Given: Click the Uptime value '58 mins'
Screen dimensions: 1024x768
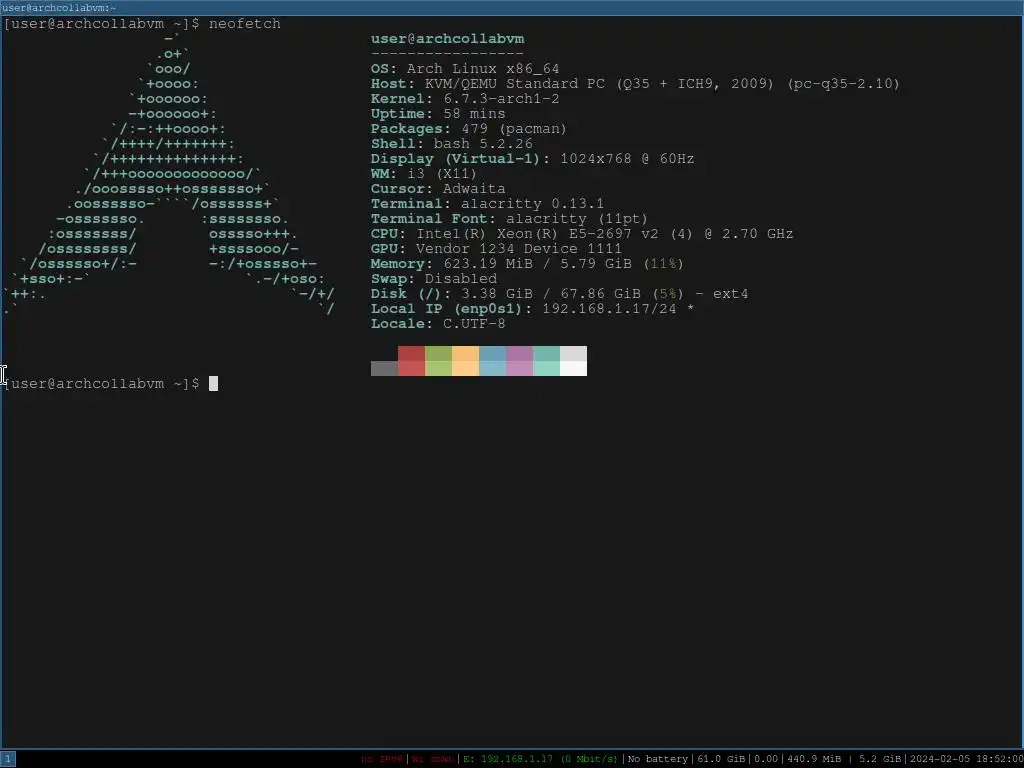Looking at the screenshot, I should tap(474, 114).
